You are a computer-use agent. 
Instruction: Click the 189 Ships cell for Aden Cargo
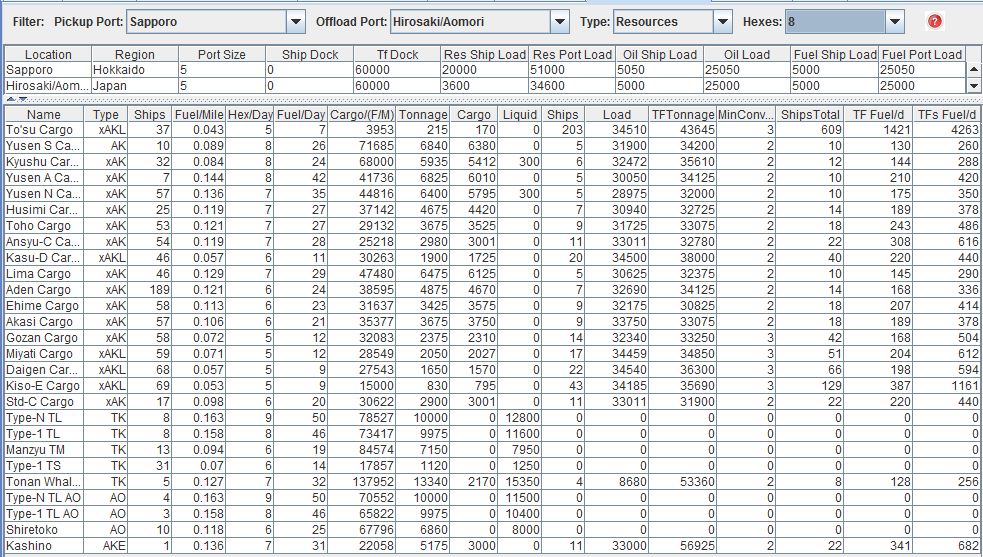pos(149,290)
